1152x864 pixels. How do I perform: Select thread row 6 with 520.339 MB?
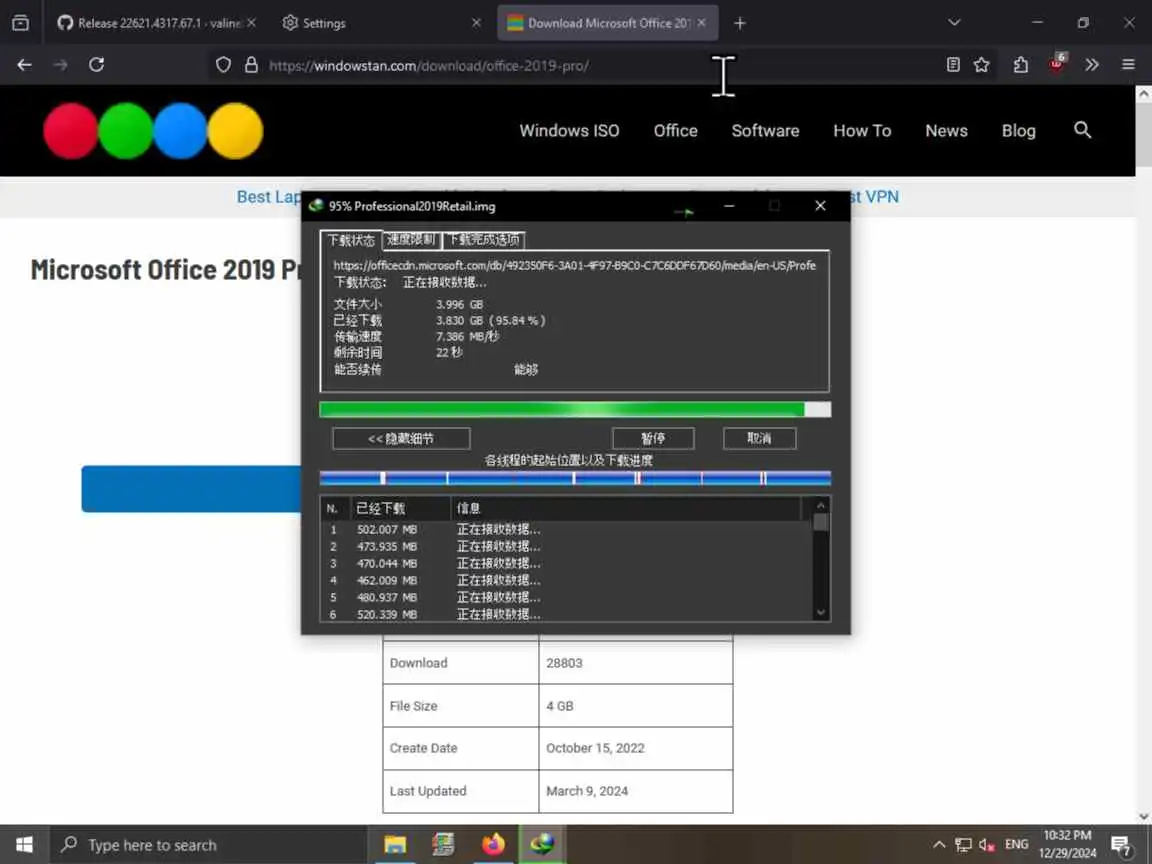566,614
